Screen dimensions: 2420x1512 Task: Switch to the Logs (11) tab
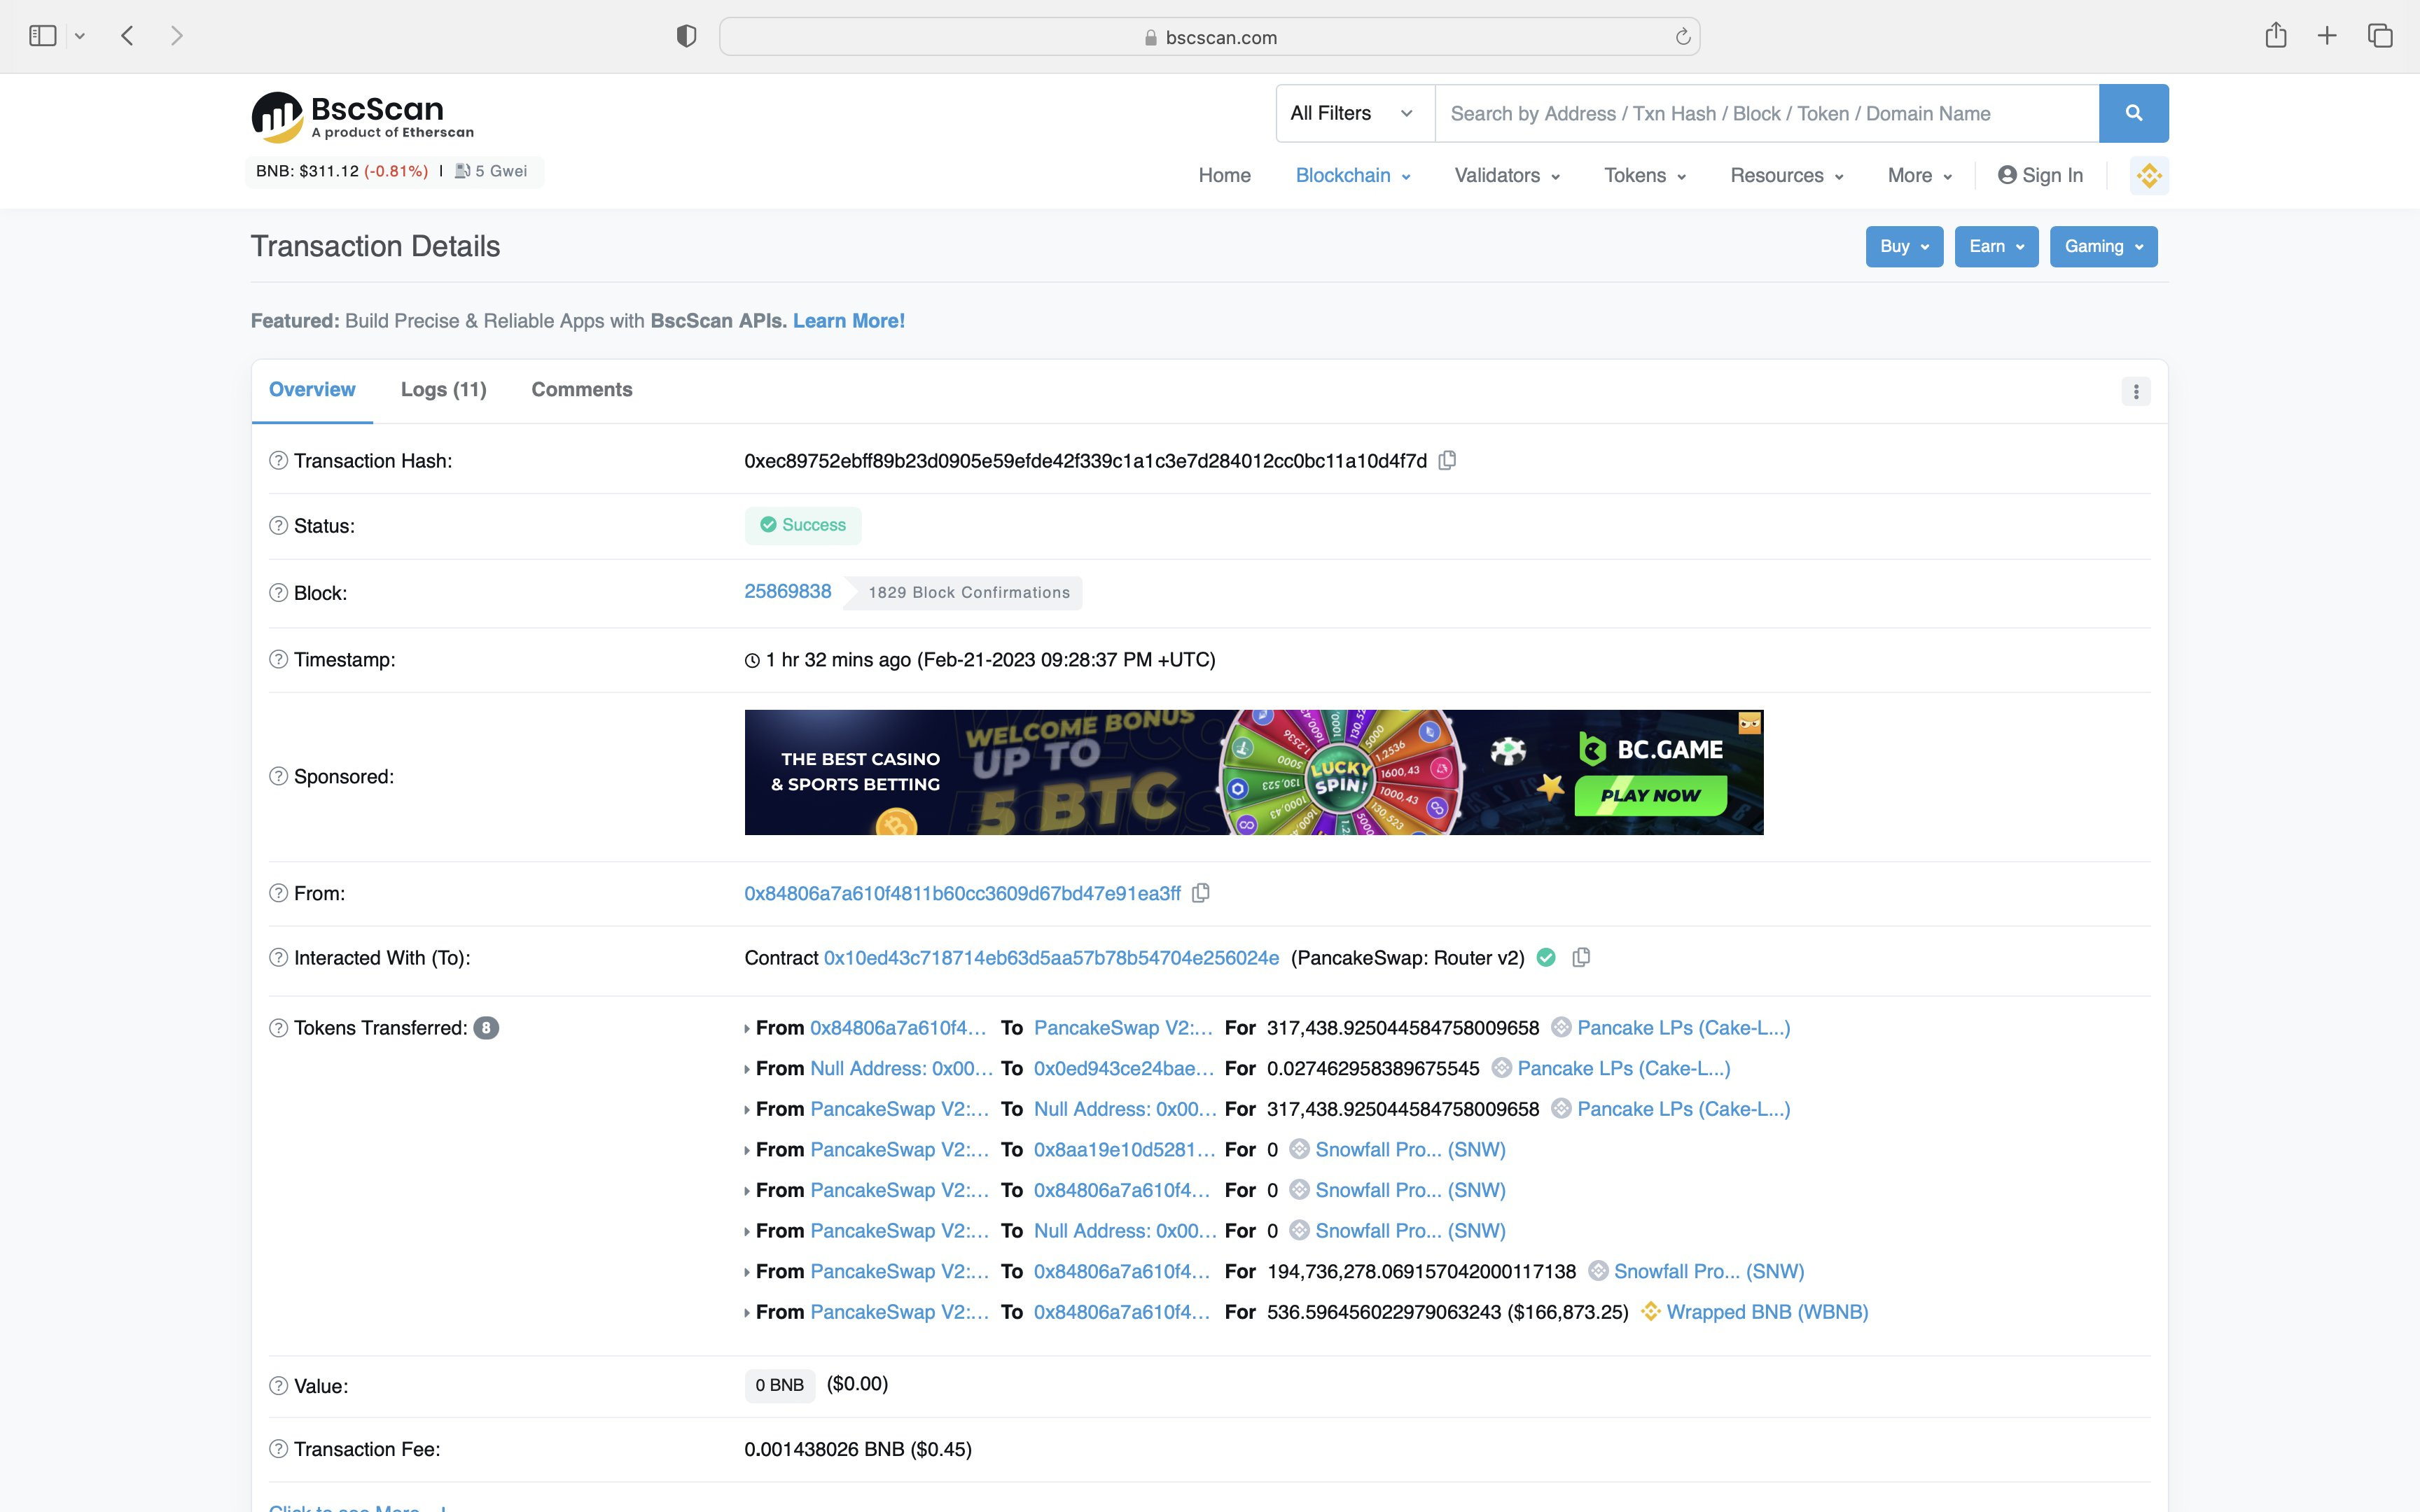coord(444,389)
